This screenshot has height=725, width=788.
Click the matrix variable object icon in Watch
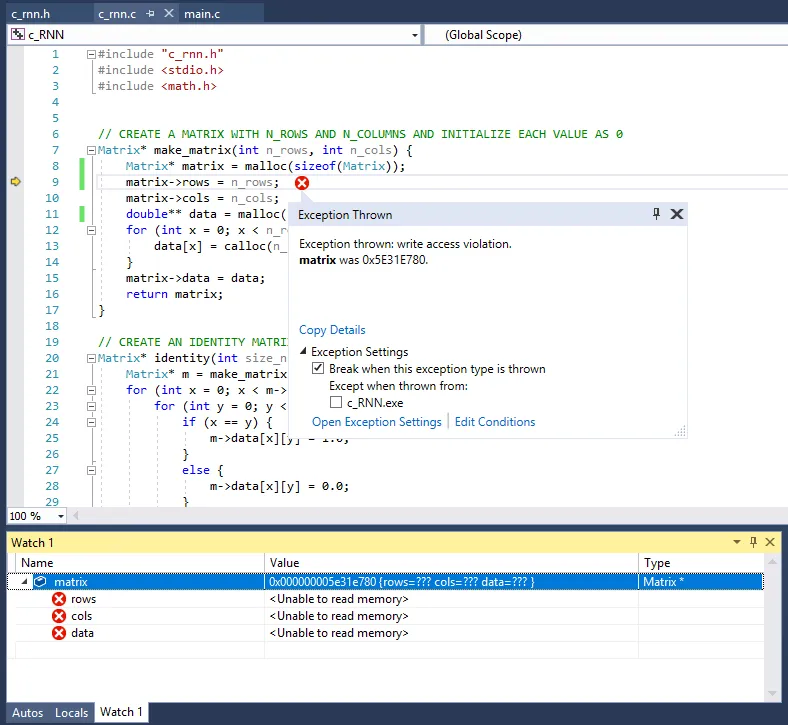(41, 581)
